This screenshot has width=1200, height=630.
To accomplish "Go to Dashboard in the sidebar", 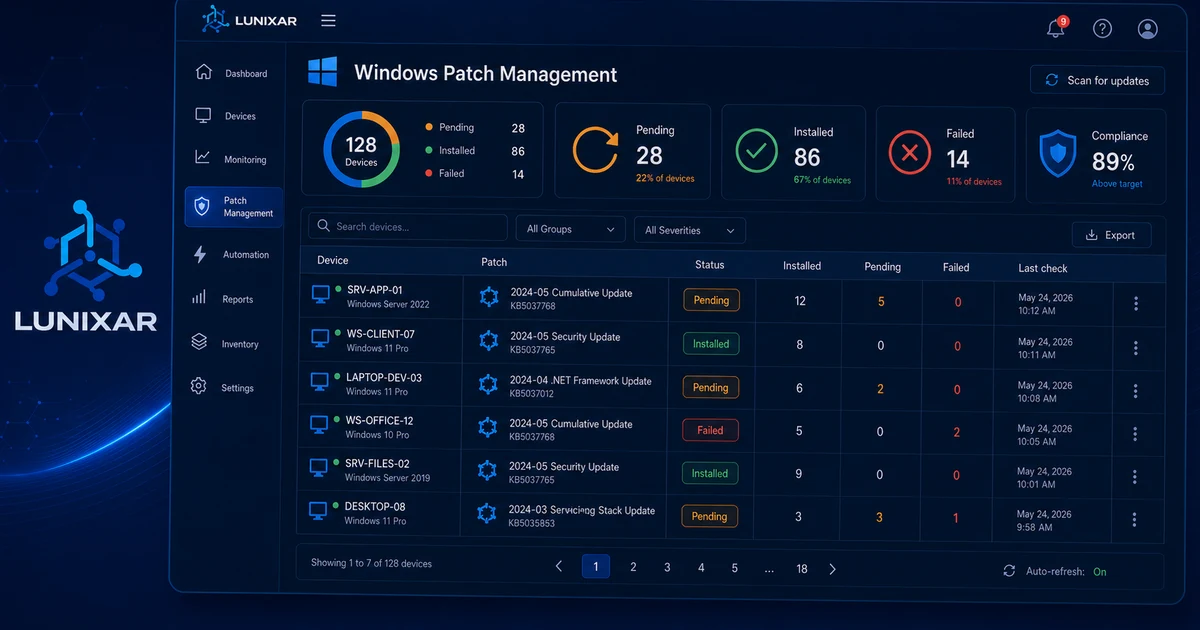I will (232, 73).
